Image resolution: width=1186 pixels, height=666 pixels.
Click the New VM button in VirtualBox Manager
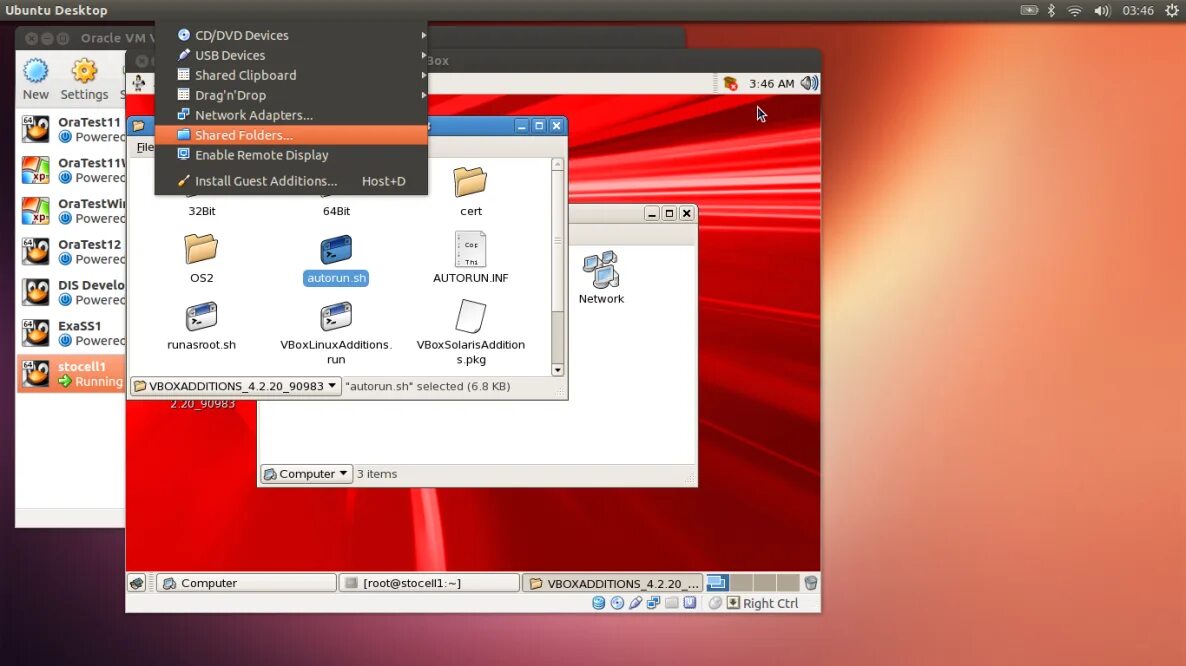tap(36, 79)
